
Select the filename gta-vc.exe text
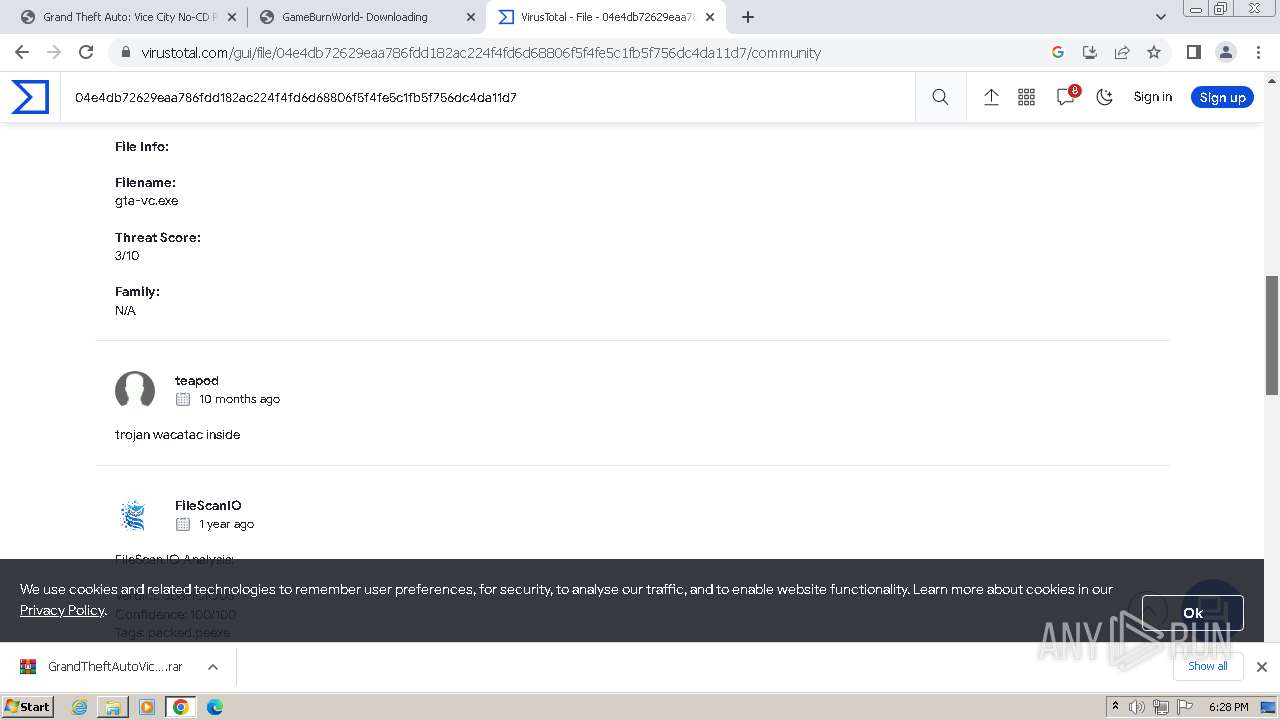(x=147, y=200)
